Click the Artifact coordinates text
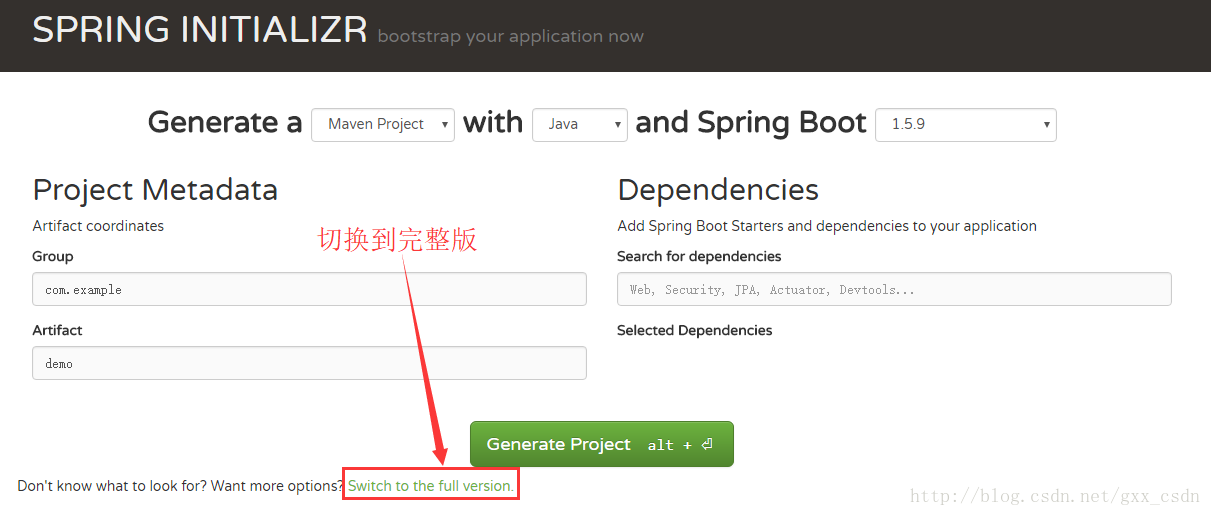1211x516 pixels. click(x=98, y=226)
